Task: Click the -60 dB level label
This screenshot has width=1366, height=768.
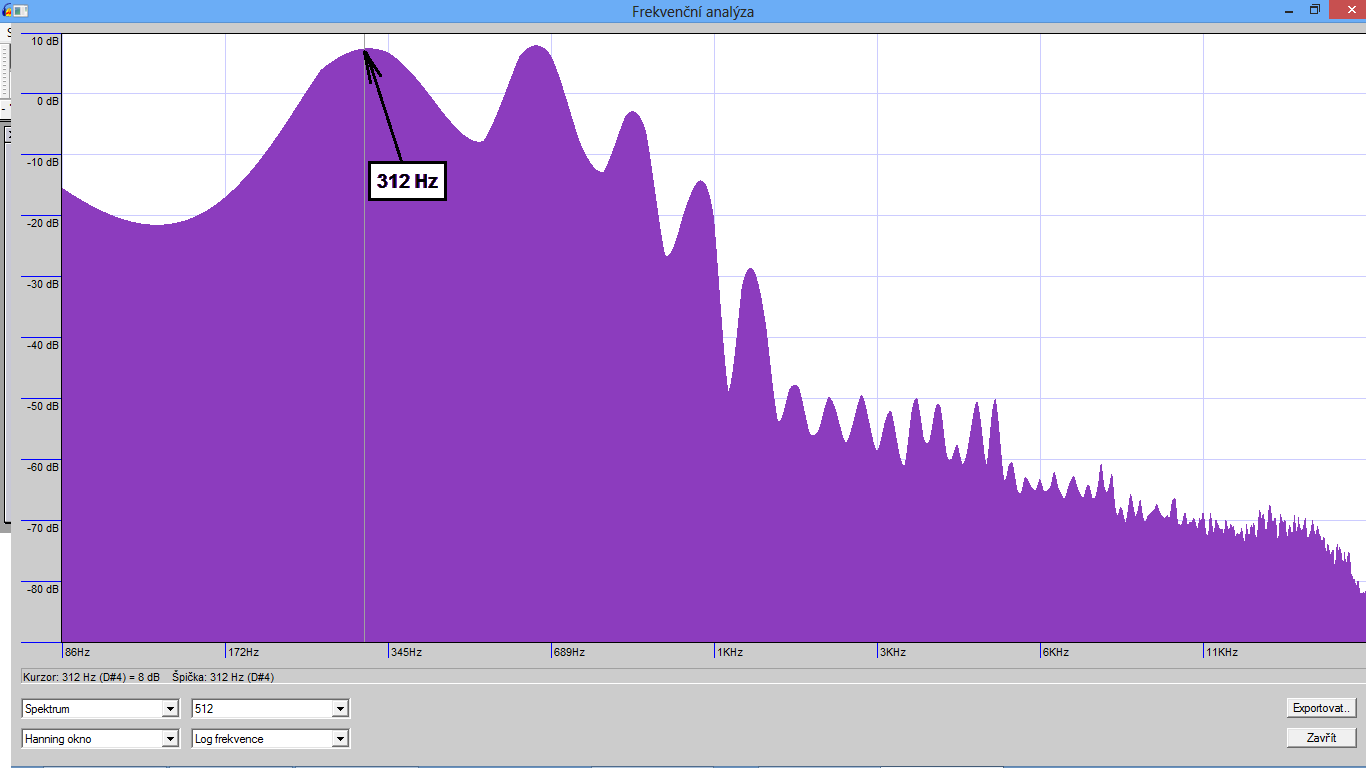Action: [x=43, y=467]
